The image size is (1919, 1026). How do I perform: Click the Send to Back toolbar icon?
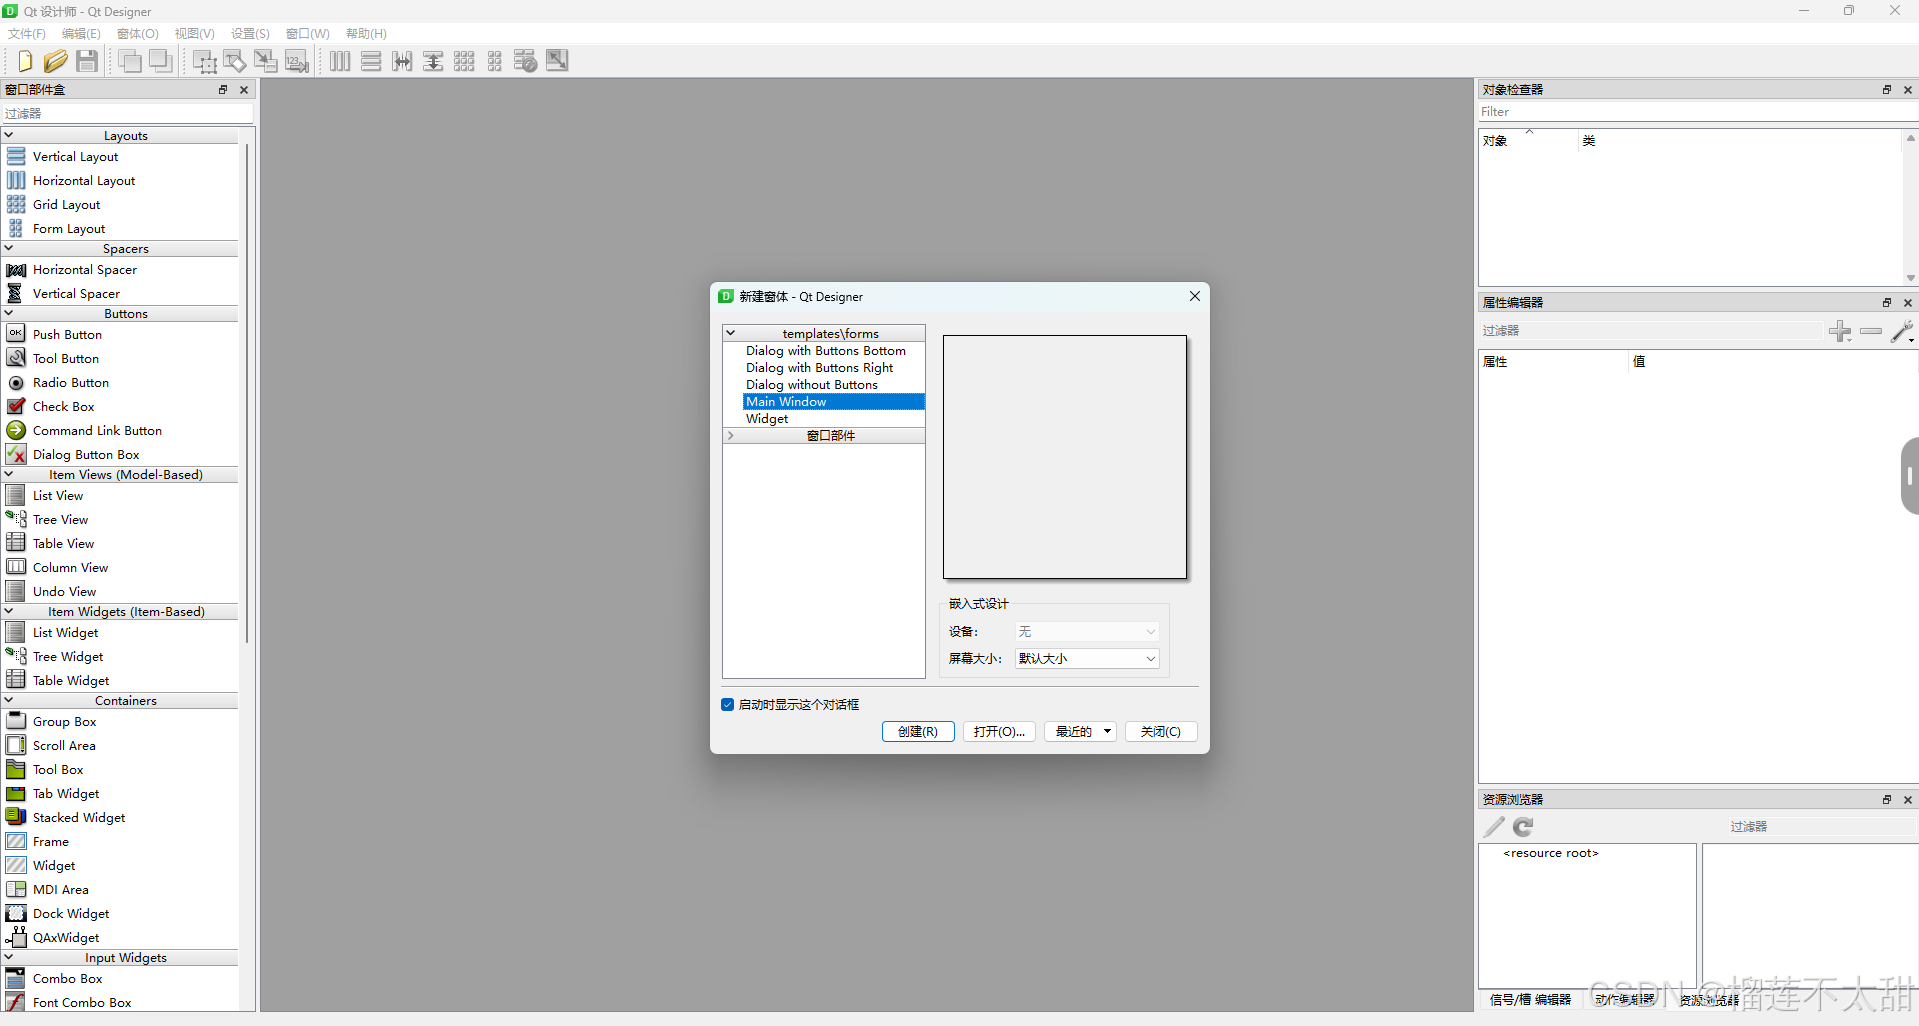click(161, 61)
